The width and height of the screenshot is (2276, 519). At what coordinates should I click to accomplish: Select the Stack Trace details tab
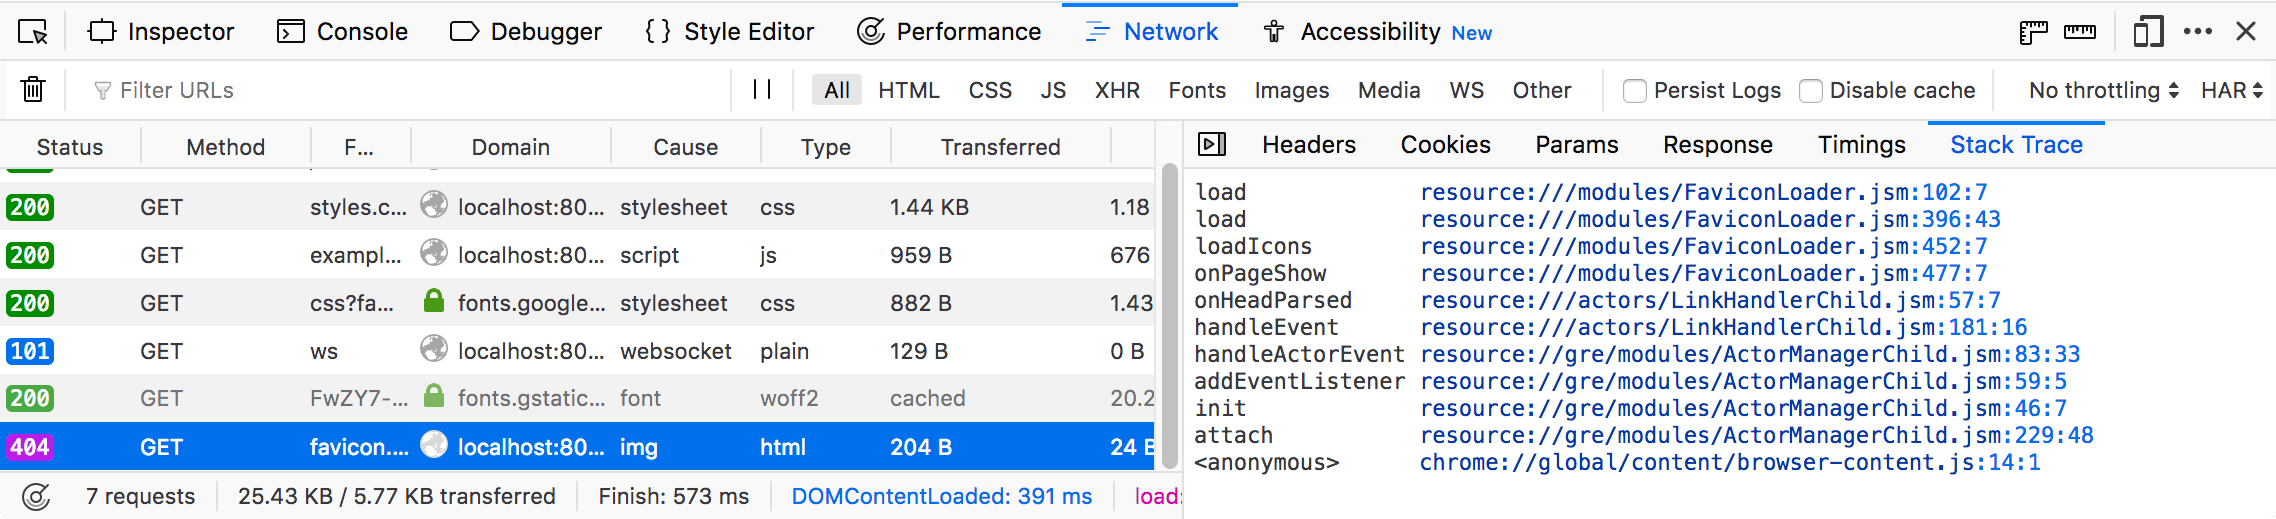[x=2016, y=145]
